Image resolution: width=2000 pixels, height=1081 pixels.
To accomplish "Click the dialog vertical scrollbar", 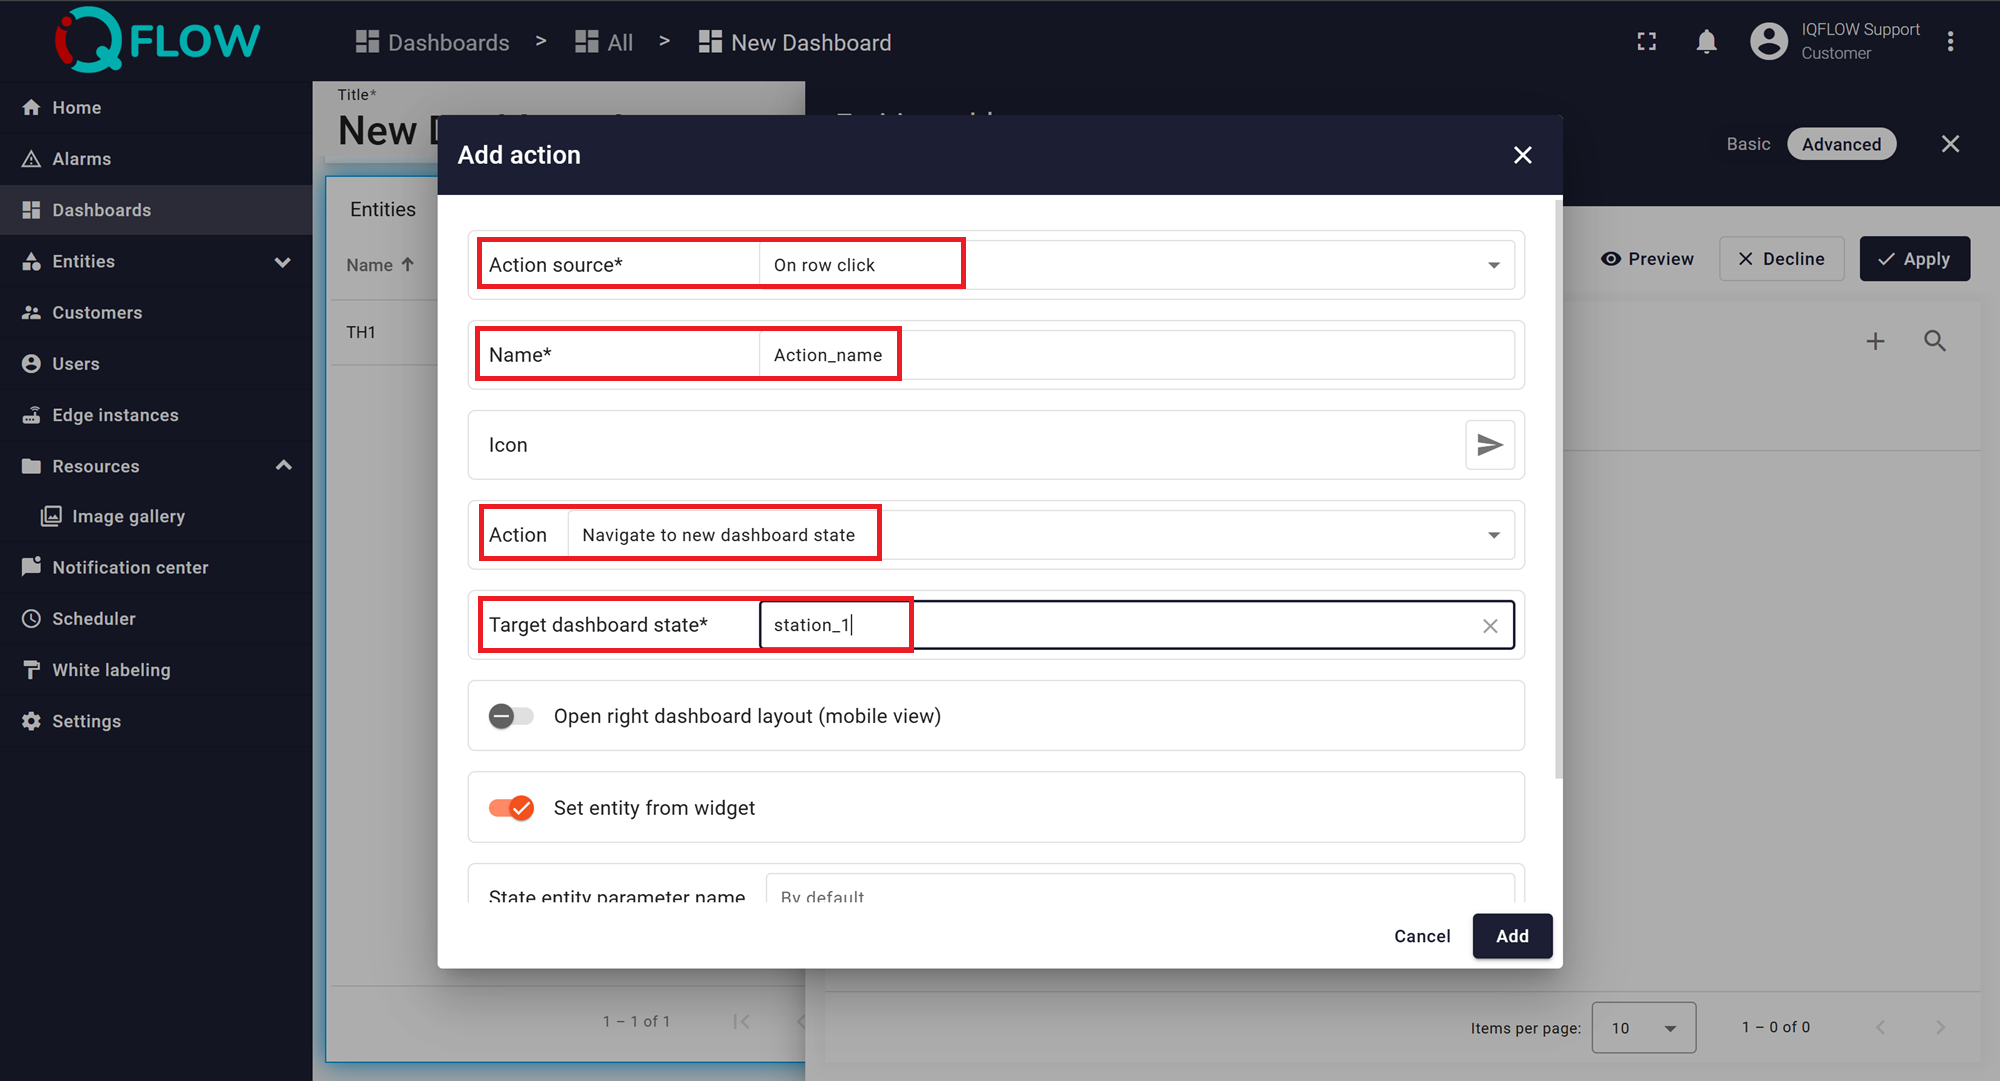I will click(x=1557, y=490).
